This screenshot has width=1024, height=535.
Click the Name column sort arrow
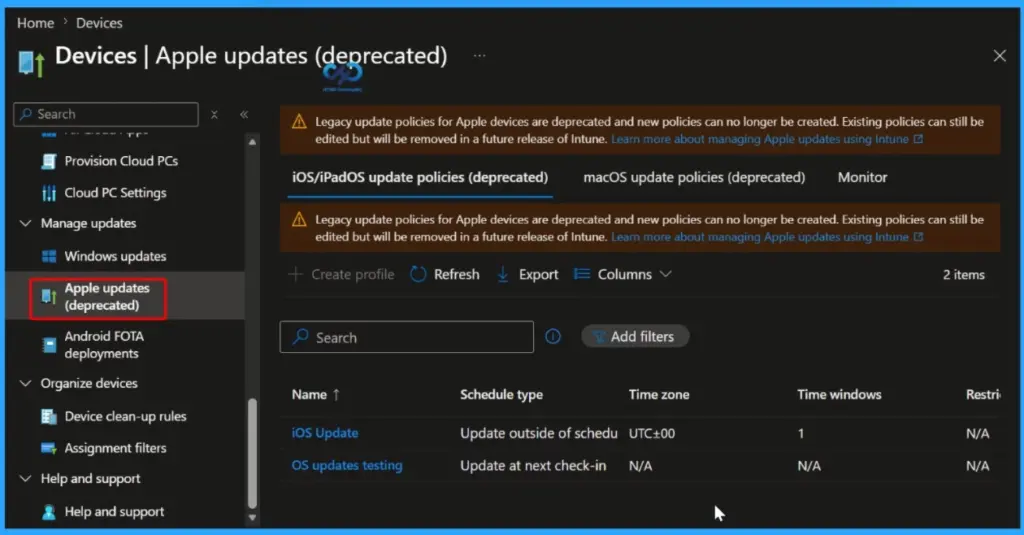336,395
